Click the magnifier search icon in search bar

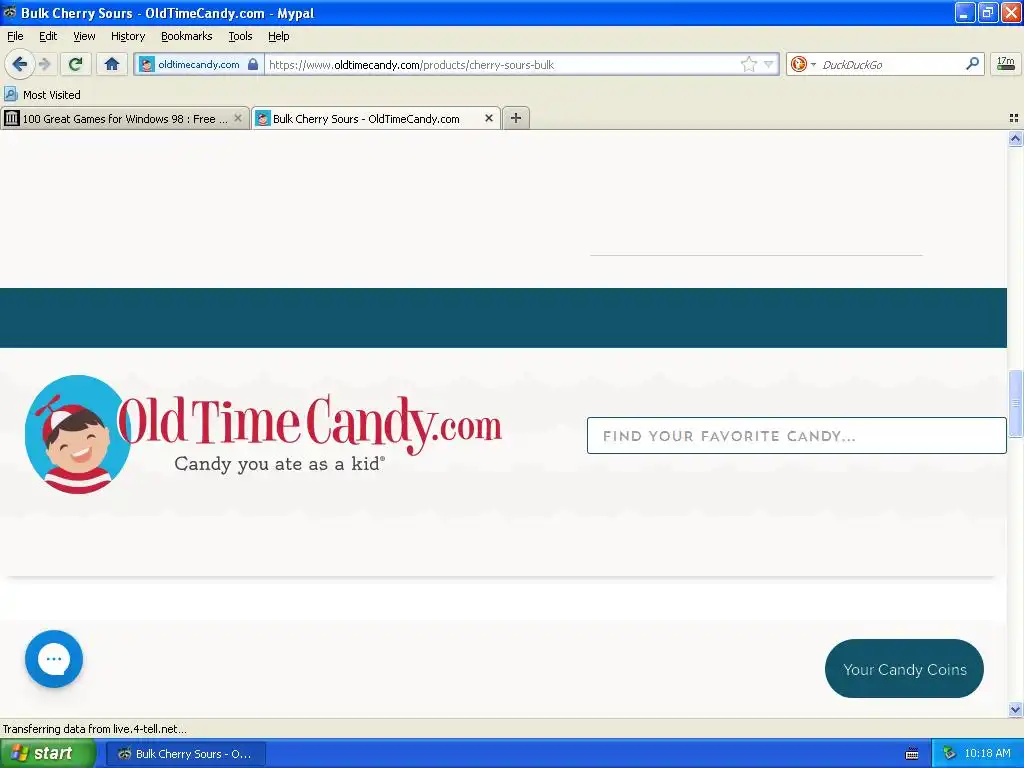pyautogui.click(x=972, y=64)
